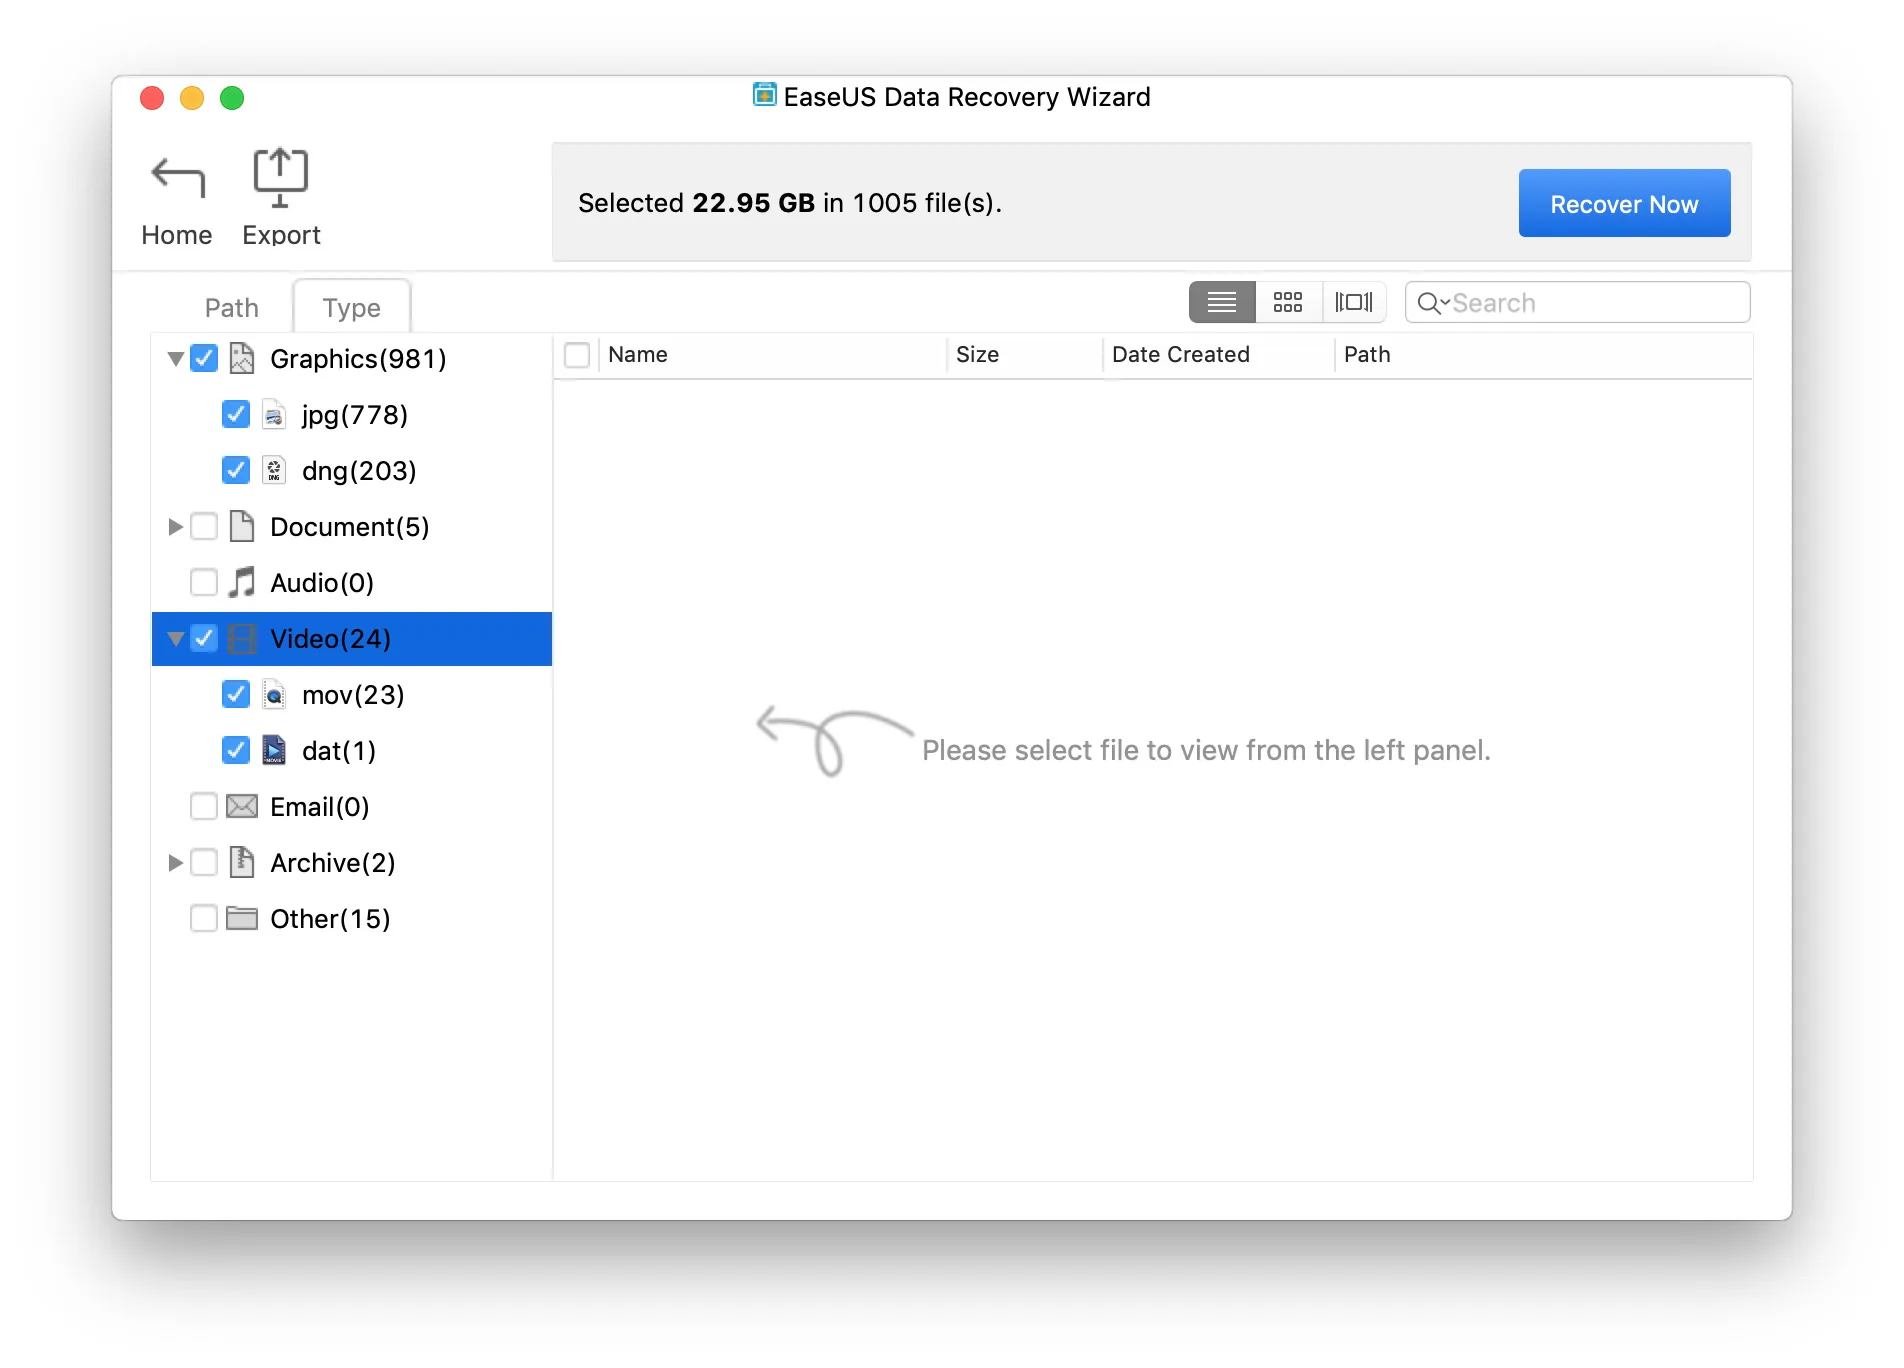
Task: Check the Audio(0) checkbox
Action: [x=204, y=582]
